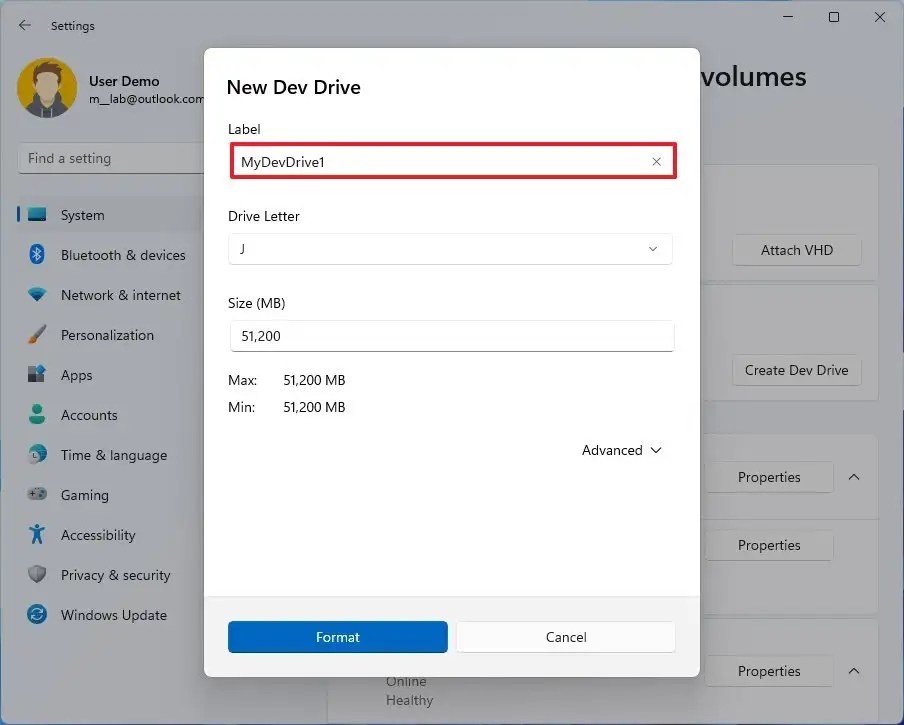Screen dimensions: 904x725
Task: Click the Find a setting search box
Action: pyautogui.click(x=110, y=158)
